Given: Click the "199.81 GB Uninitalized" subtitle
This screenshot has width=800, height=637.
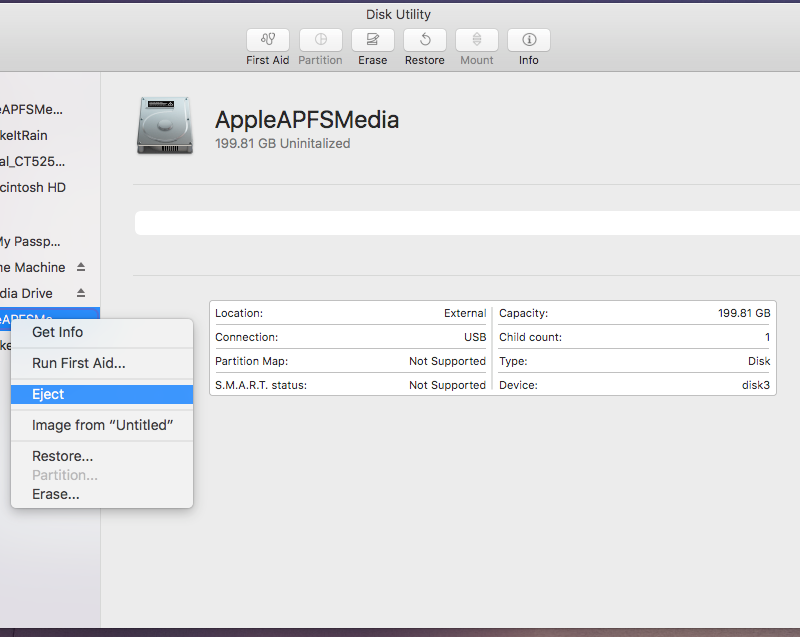Looking at the screenshot, I should coord(283,143).
